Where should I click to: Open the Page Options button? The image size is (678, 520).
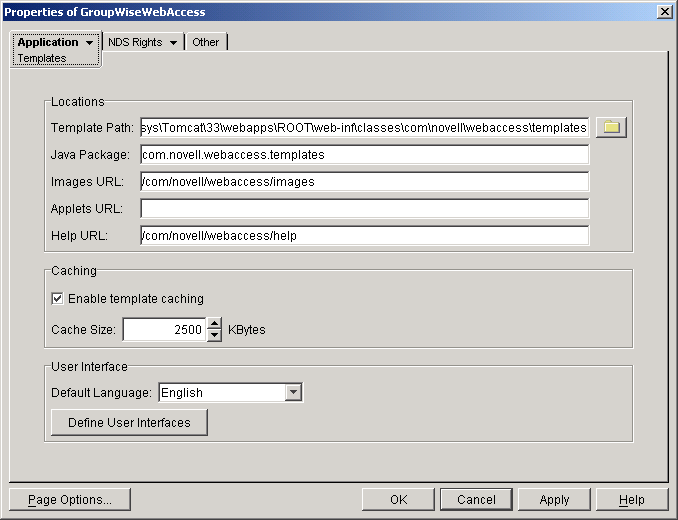pyautogui.click(x=69, y=499)
